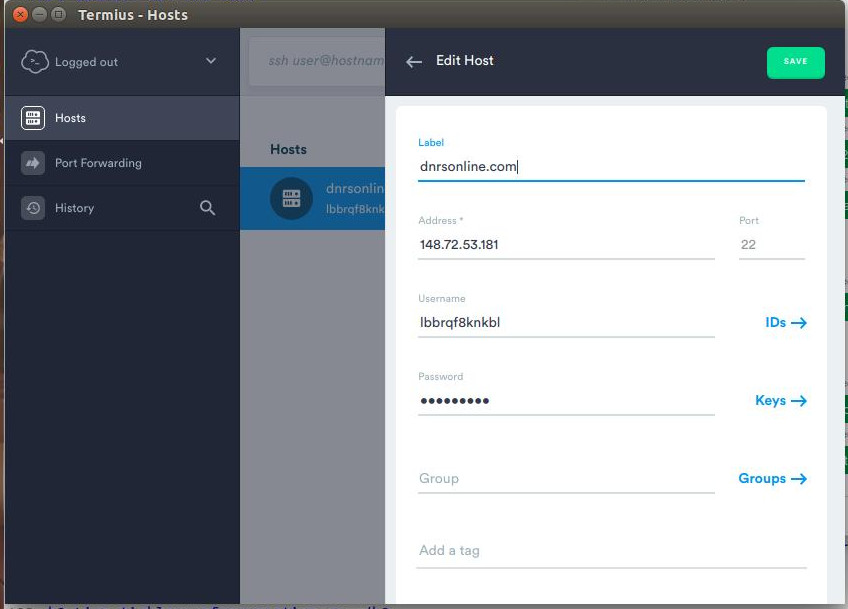Save the host with the SAVE button

point(796,62)
